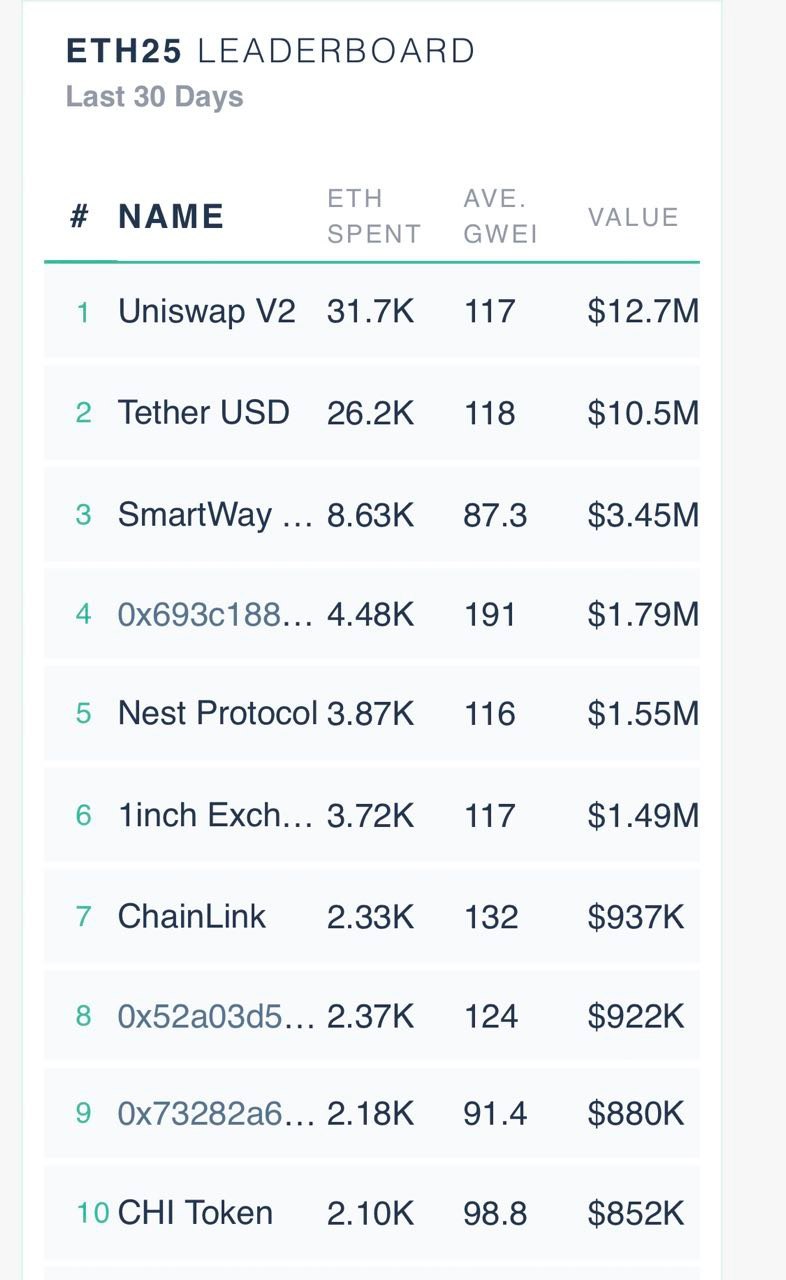
Task: Select the CHI Token entry
Action: point(195,1213)
